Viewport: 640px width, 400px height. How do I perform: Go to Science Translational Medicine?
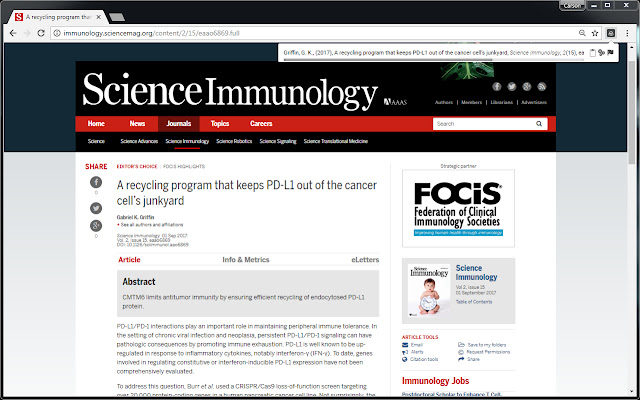(x=336, y=141)
